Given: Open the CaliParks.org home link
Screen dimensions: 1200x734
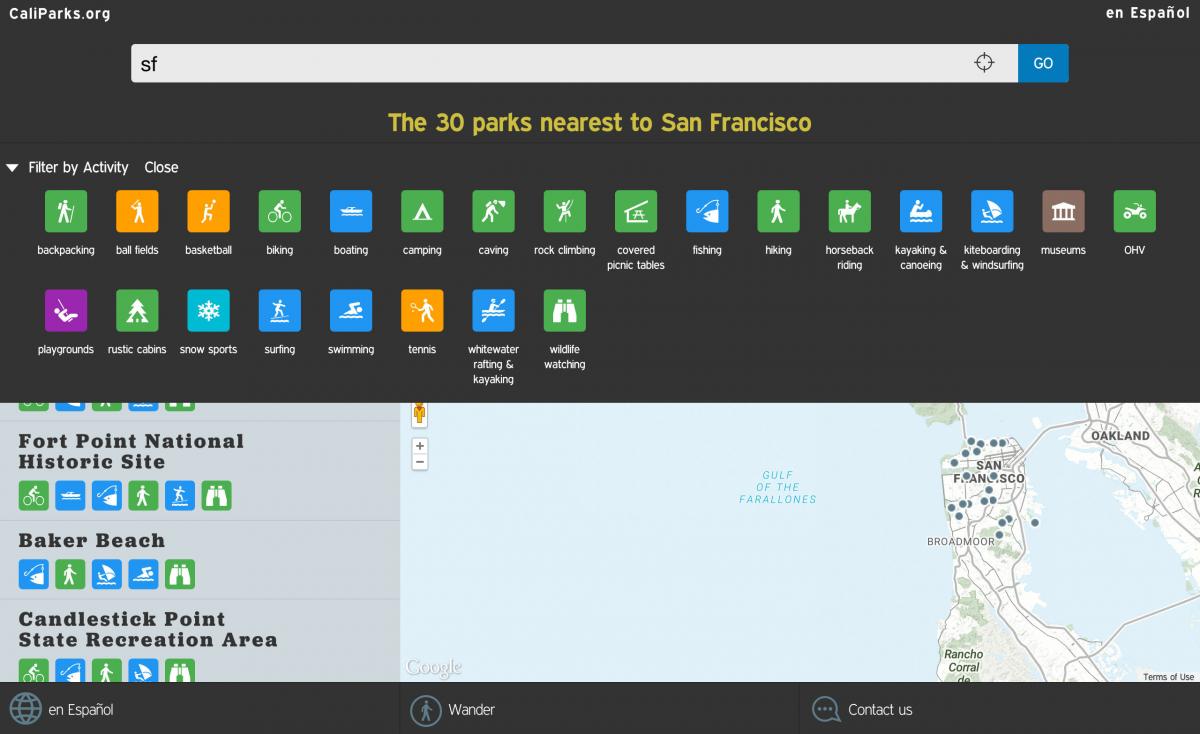Looking at the screenshot, I should [x=59, y=13].
